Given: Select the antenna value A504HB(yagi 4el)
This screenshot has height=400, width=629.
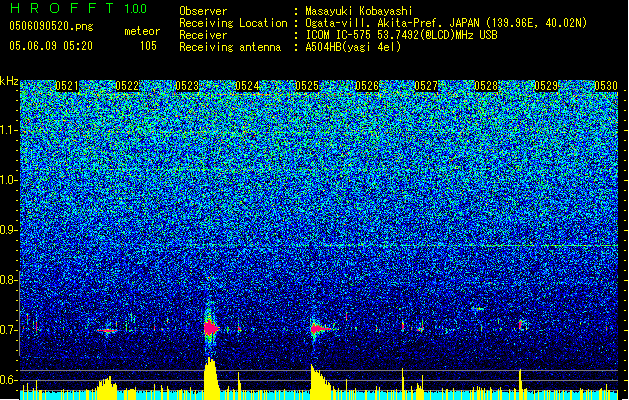Looking at the screenshot, I should (353, 47).
